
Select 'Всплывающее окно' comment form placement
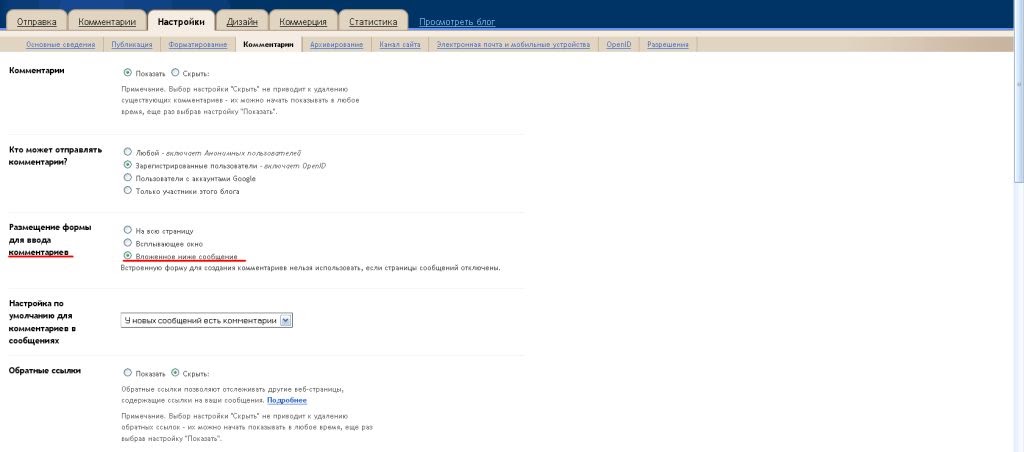[127, 243]
